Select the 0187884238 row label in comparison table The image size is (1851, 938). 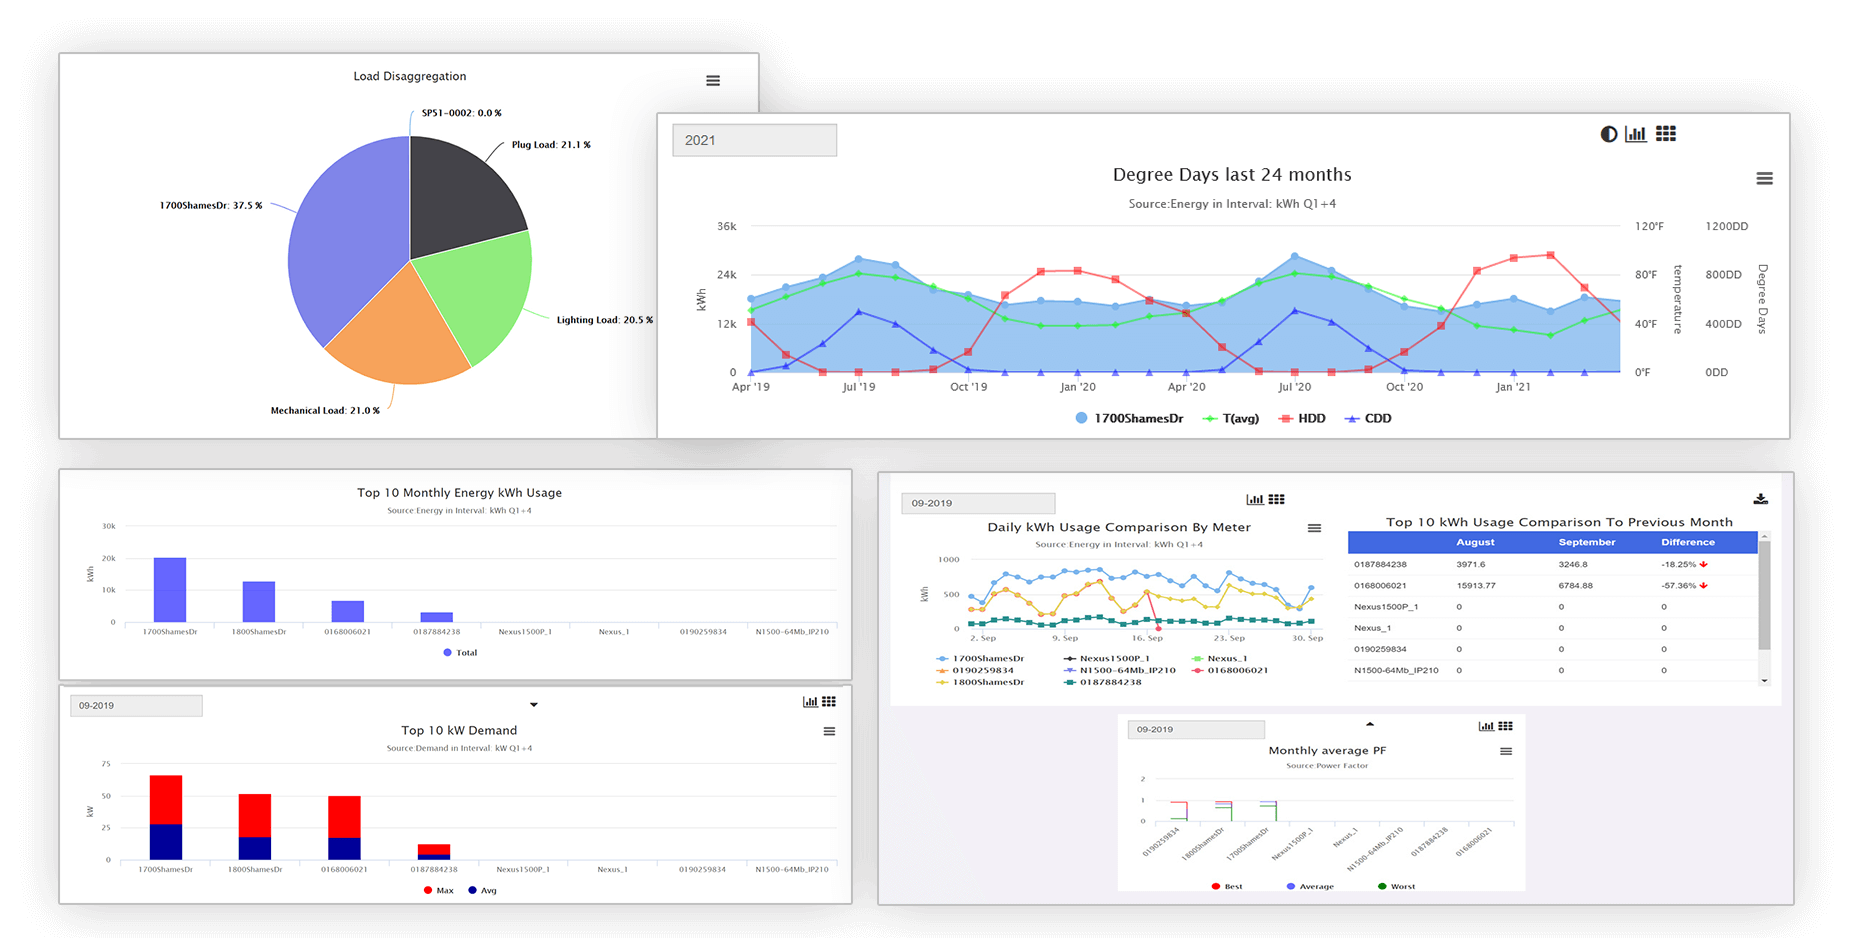click(1380, 564)
